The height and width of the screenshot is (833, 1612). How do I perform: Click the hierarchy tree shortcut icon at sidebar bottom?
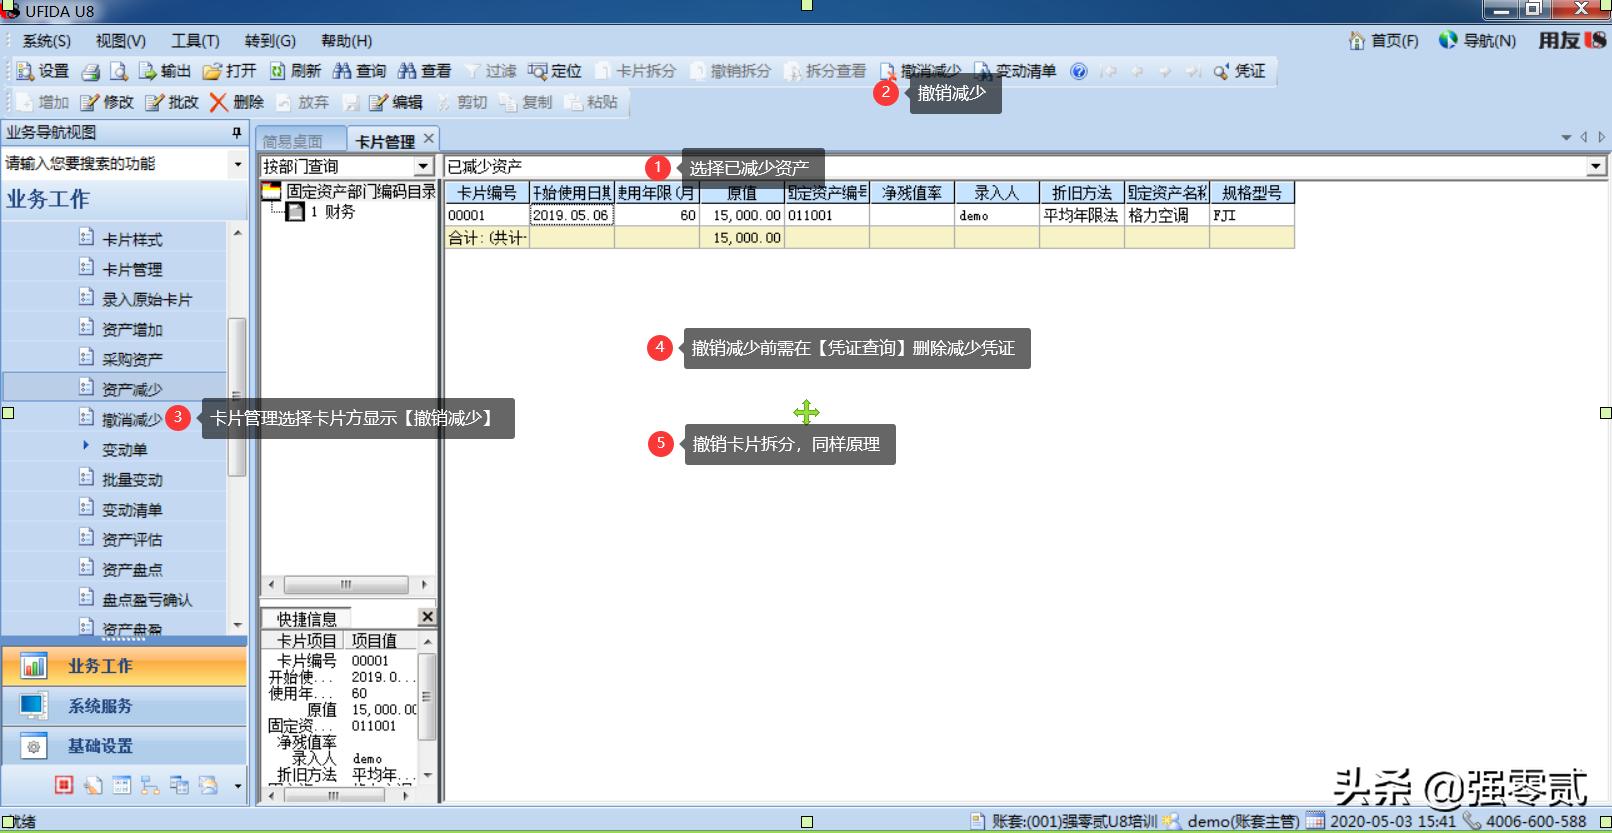point(150,785)
